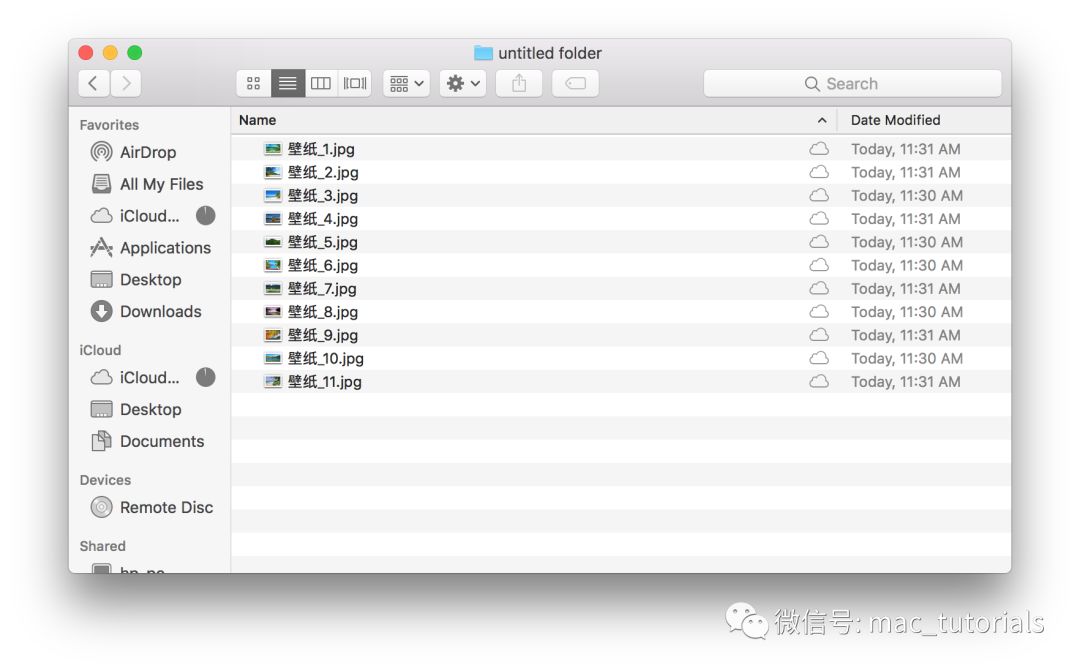This screenshot has height=671, width=1080.
Task: Click the Share toolbar button
Action: pos(519,84)
